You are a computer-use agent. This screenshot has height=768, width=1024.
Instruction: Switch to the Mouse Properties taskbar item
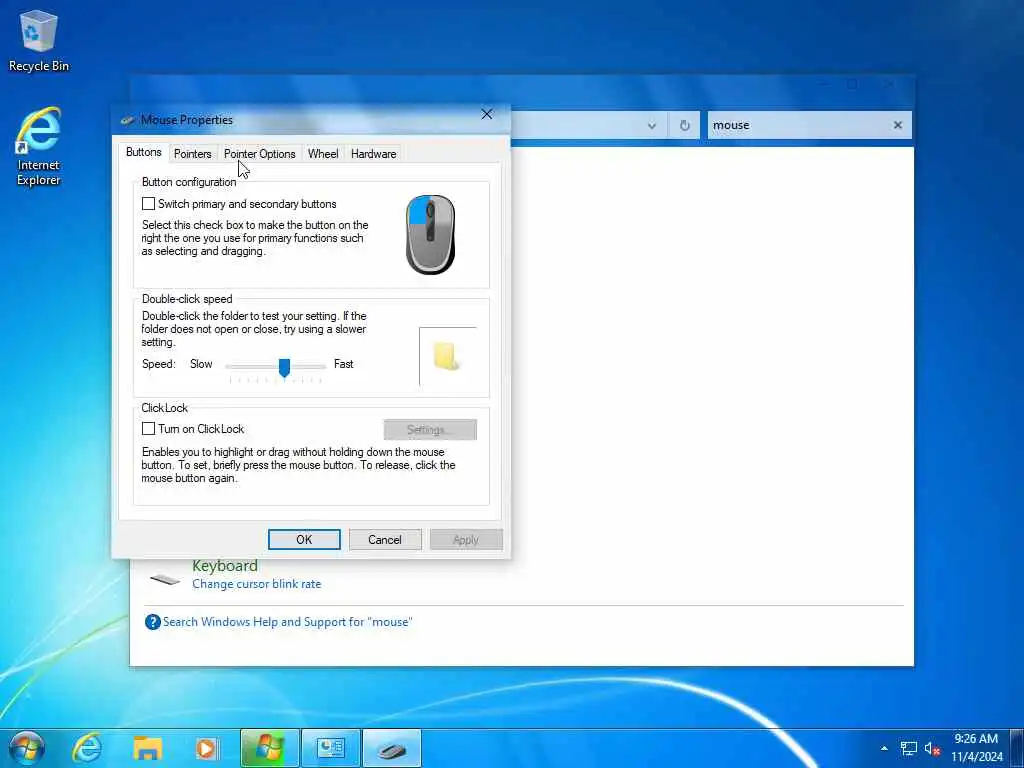point(392,748)
